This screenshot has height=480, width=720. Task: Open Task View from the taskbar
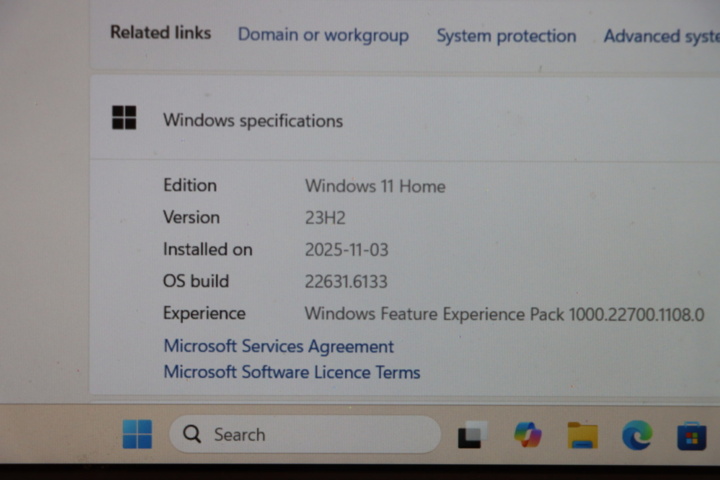[x=472, y=435]
